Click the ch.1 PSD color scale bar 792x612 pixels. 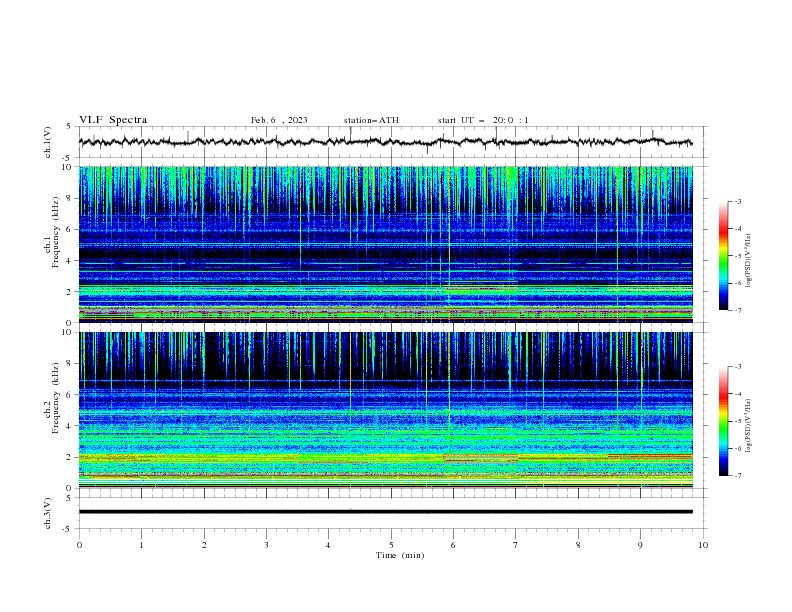coord(723,256)
